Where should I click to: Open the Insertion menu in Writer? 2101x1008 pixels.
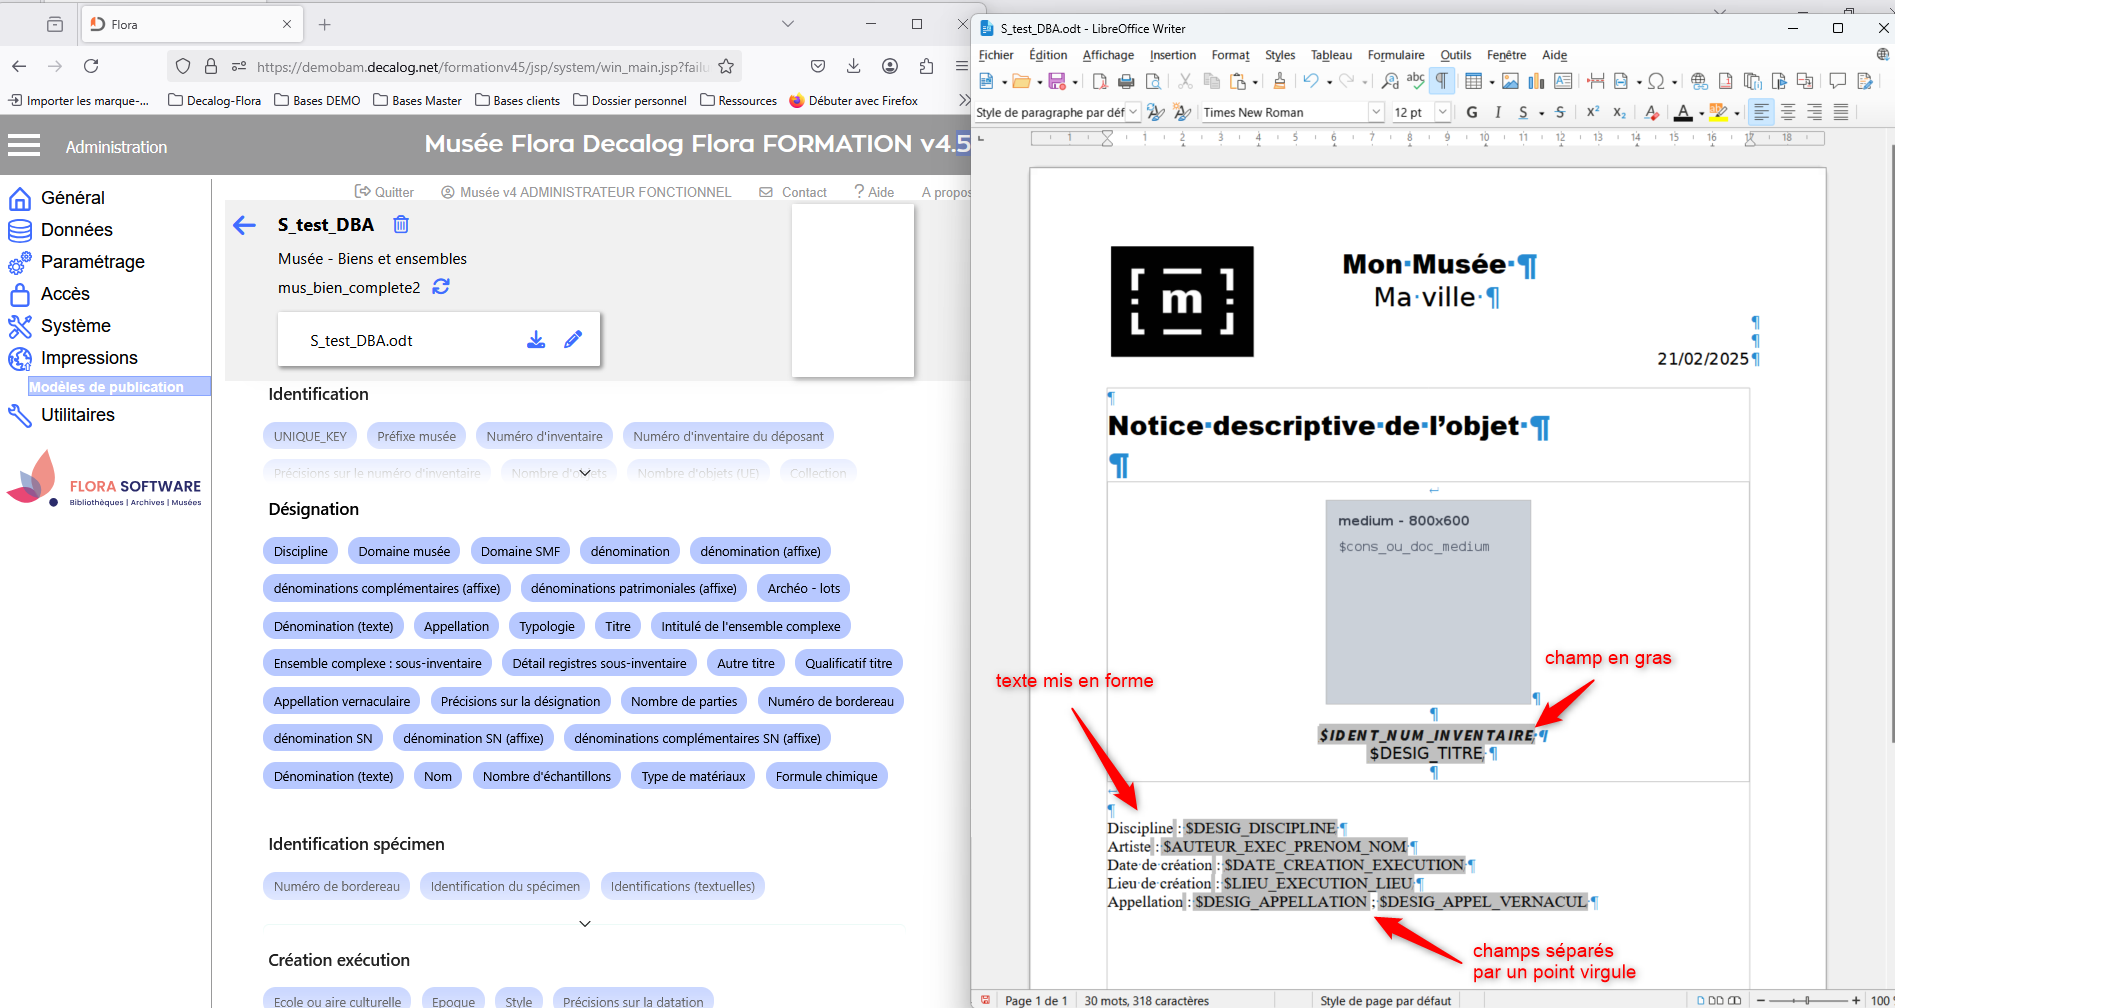1172,55
